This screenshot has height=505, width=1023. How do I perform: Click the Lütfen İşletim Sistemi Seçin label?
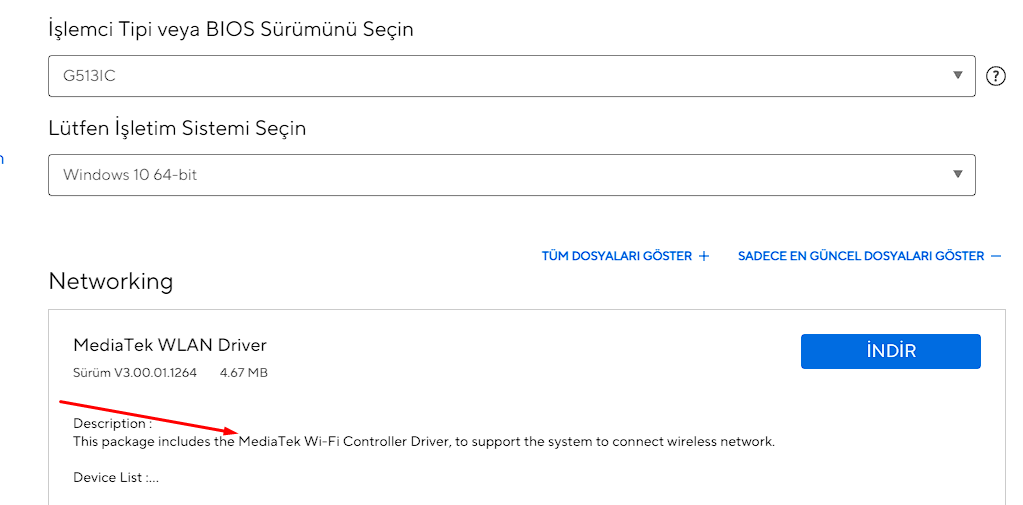pyautogui.click(x=177, y=128)
